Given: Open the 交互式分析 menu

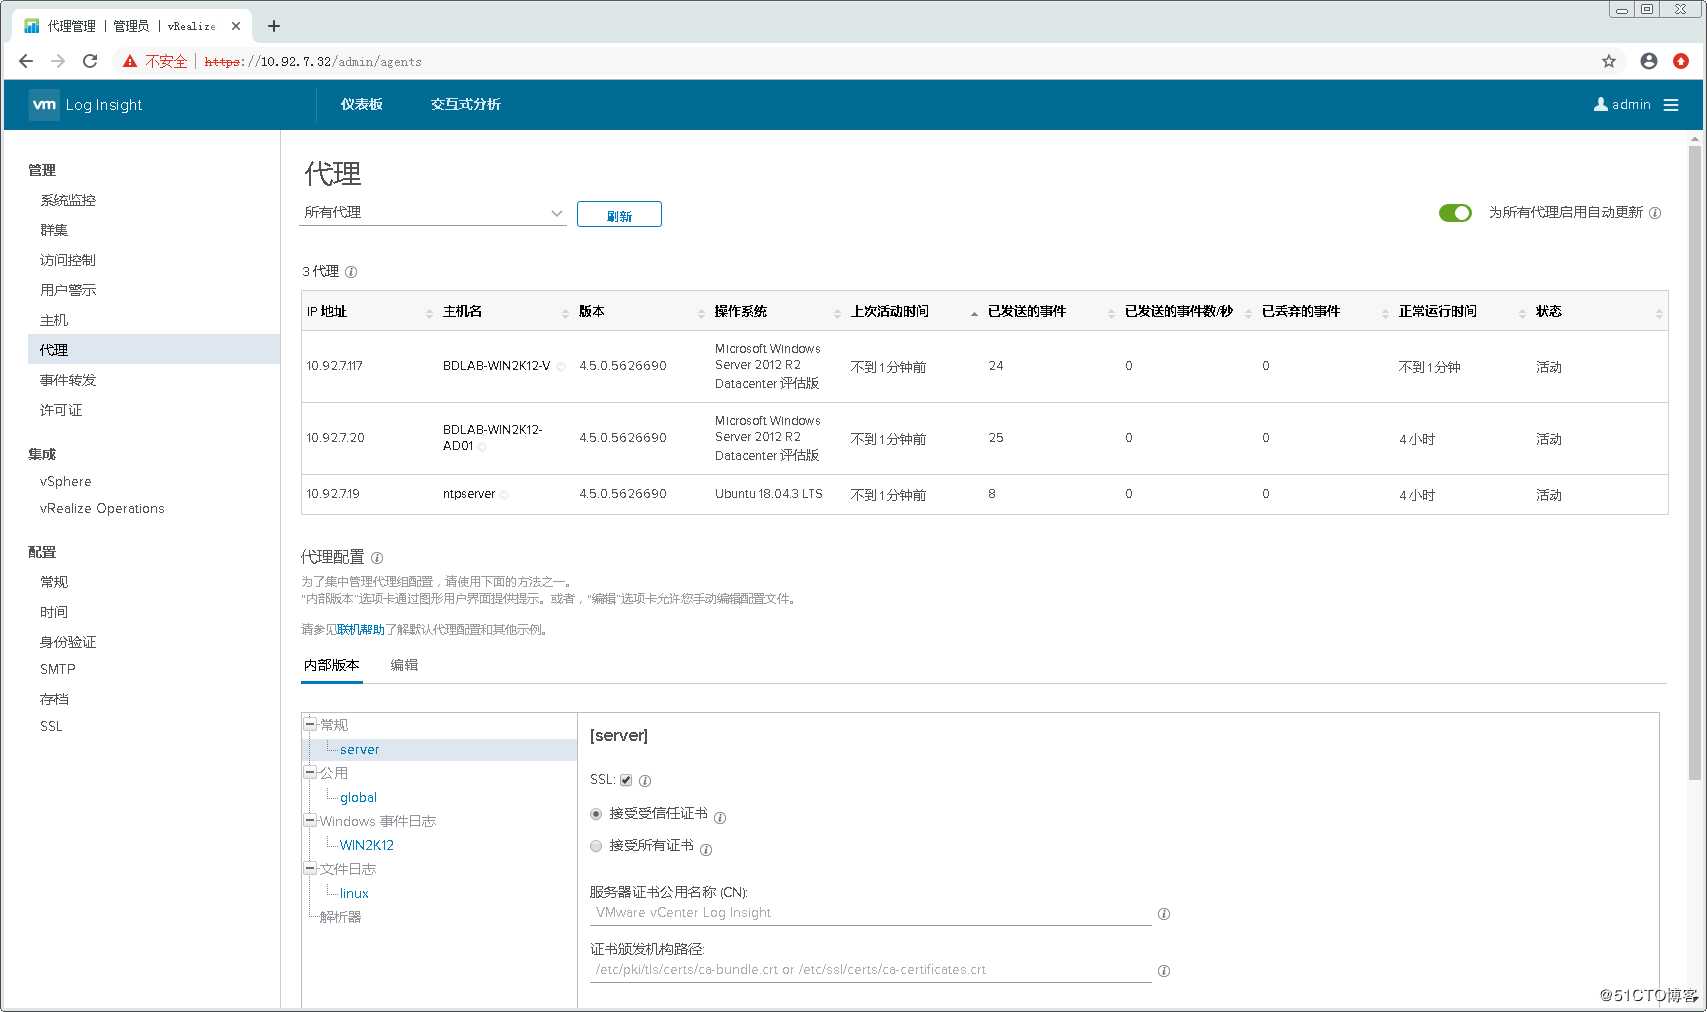Looking at the screenshot, I should (466, 104).
